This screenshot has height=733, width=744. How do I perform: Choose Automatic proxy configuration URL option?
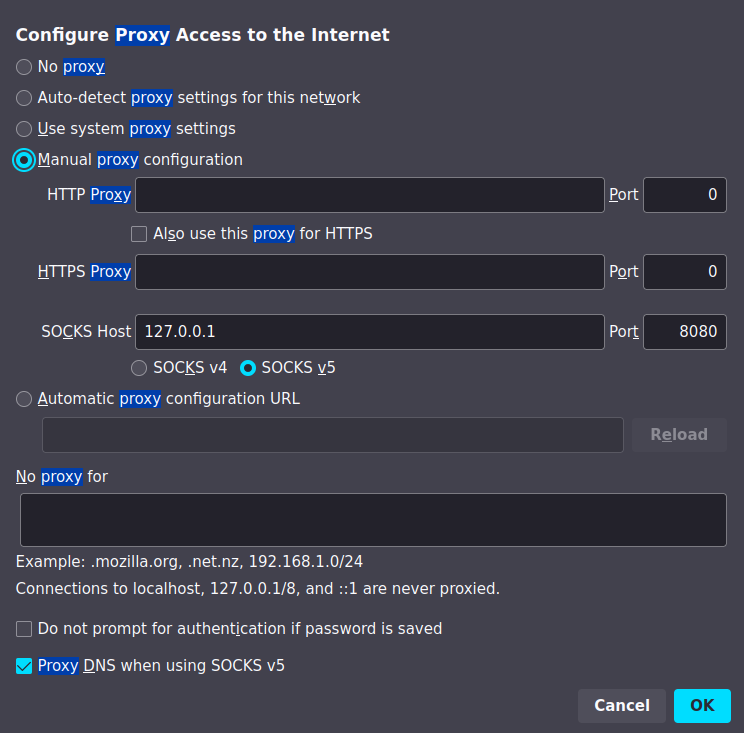(x=24, y=399)
